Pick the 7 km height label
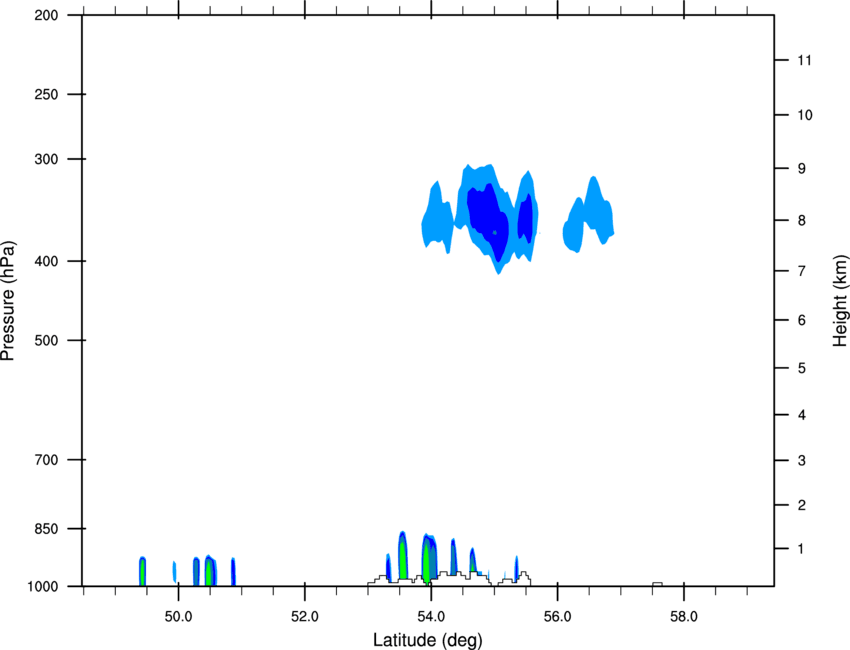The width and height of the screenshot is (850, 650). pos(801,271)
